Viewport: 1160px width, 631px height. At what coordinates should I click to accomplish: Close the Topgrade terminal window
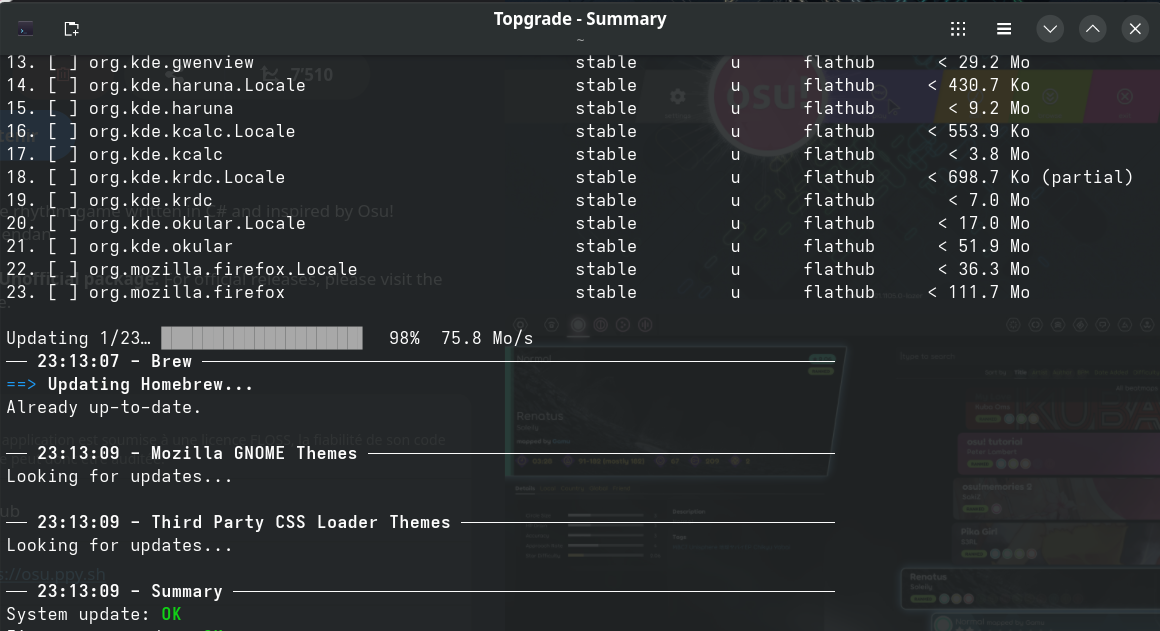(1135, 29)
